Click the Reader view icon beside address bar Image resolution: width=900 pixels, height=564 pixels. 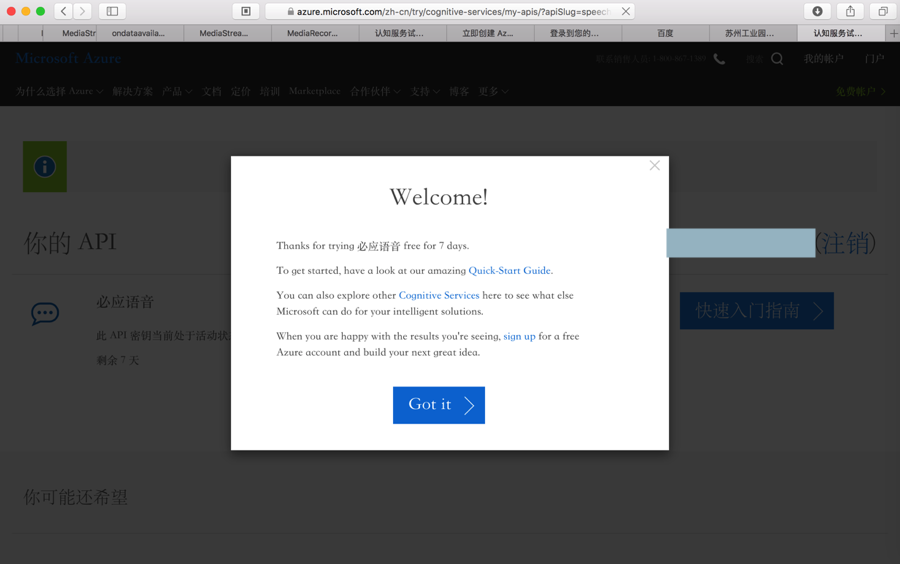246,11
